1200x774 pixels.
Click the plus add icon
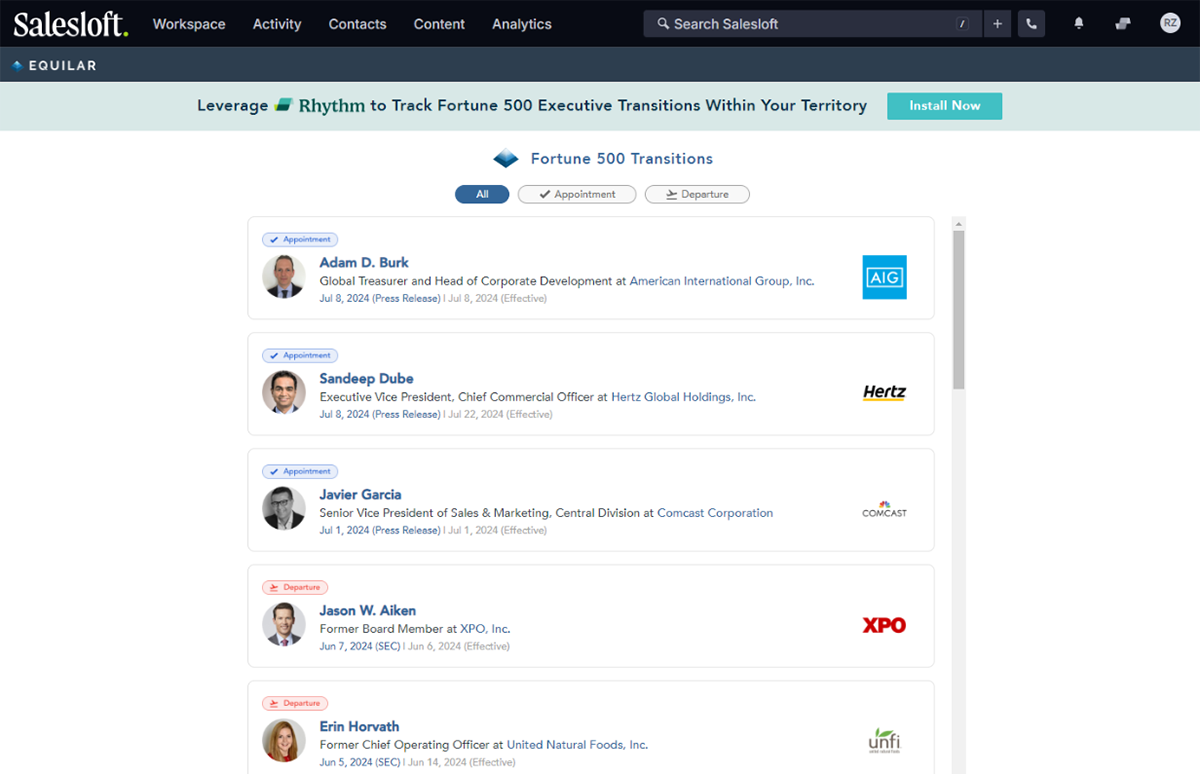click(997, 24)
